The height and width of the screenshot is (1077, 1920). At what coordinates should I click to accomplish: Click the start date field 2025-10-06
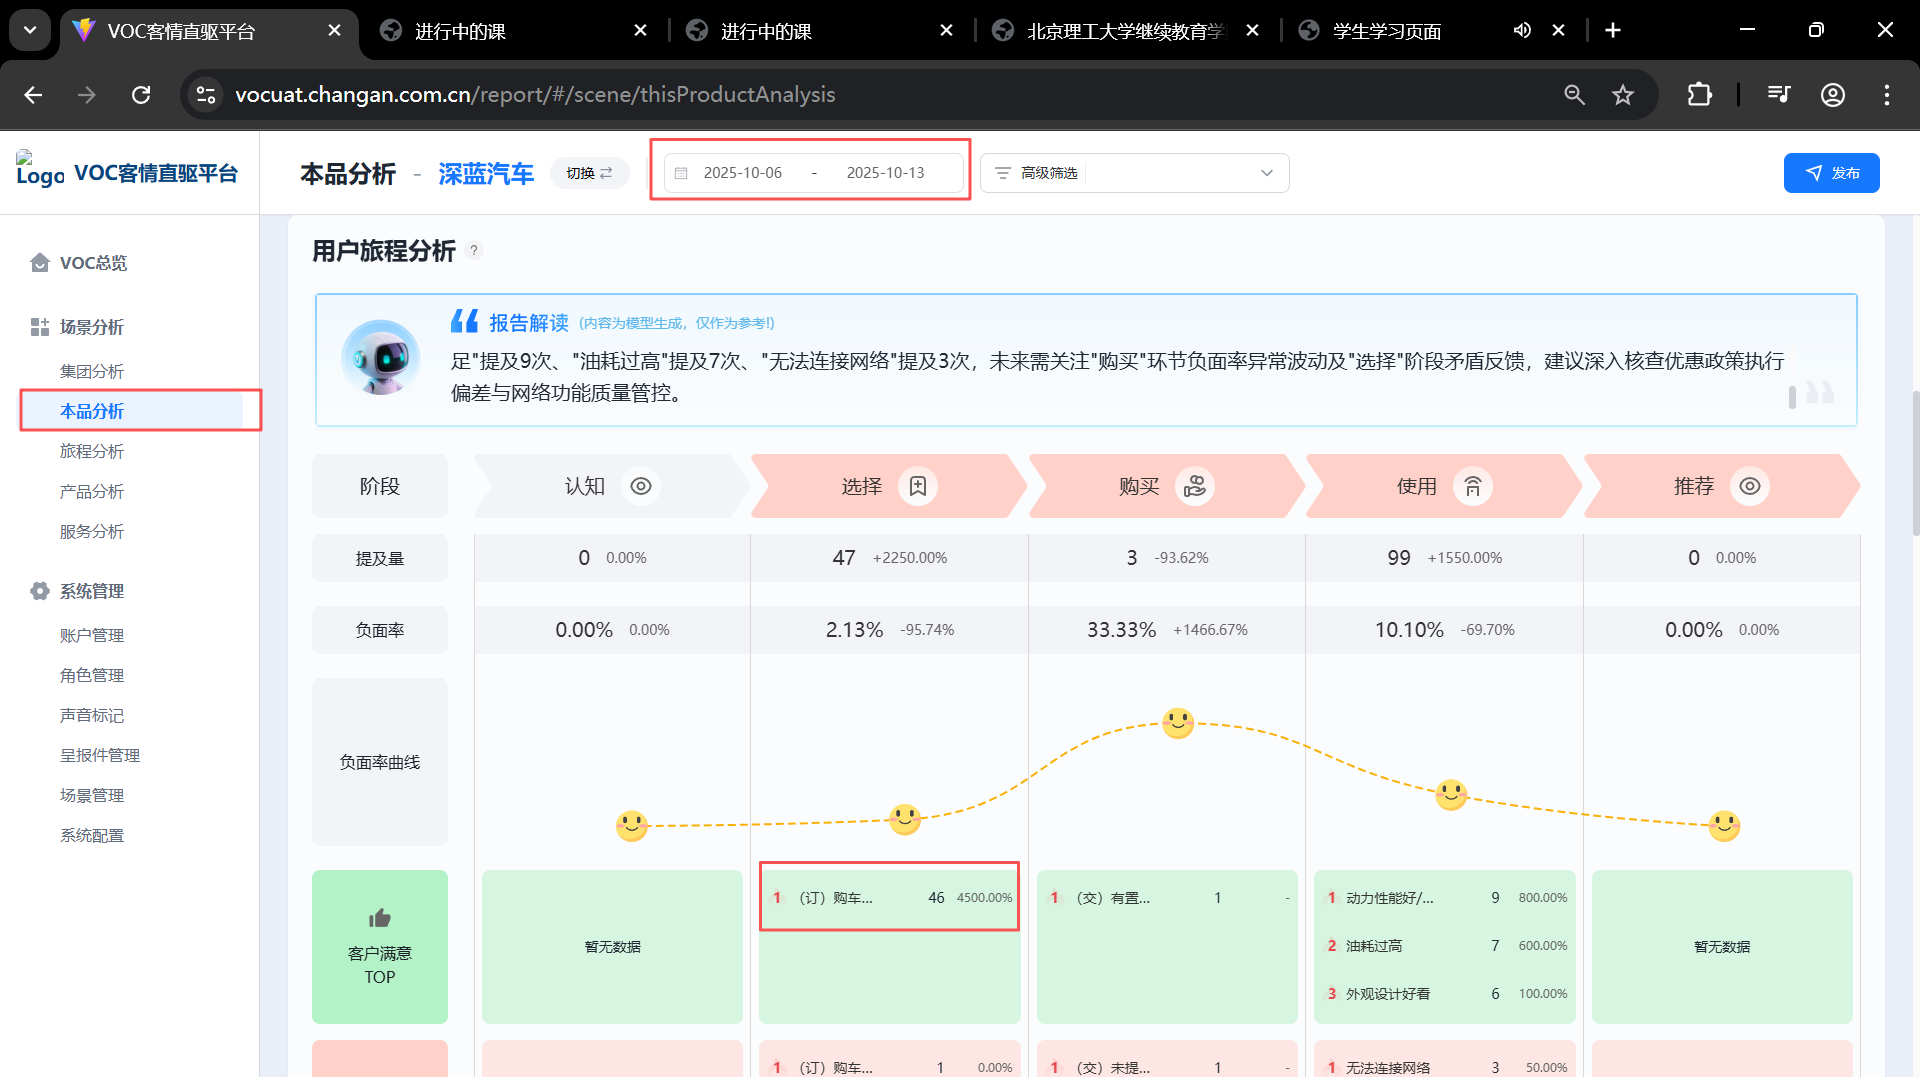[742, 173]
